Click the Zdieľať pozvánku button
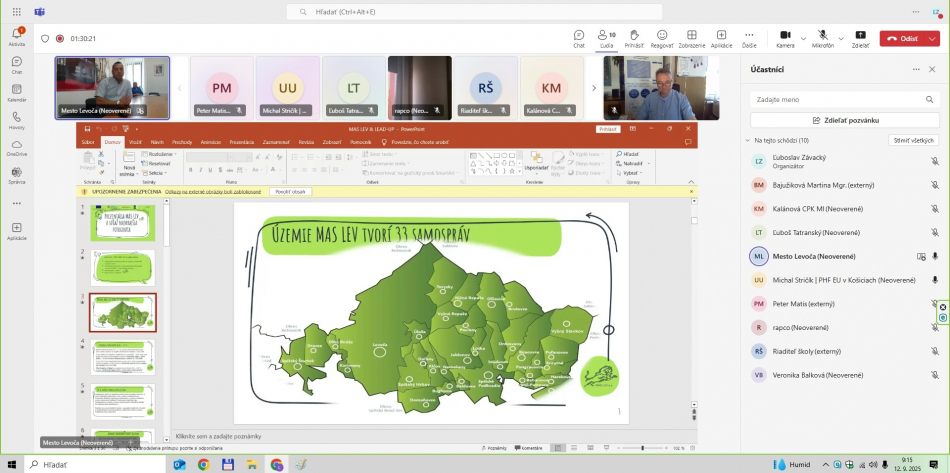Viewport: 950px width, 473px height. click(845, 119)
